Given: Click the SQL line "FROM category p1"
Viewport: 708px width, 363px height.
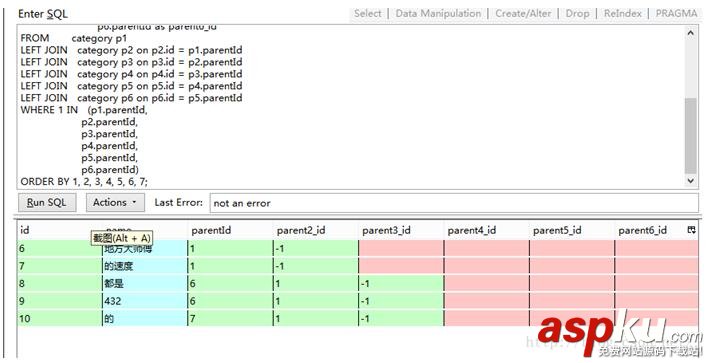Looking at the screenshot, I should (74, 38).
